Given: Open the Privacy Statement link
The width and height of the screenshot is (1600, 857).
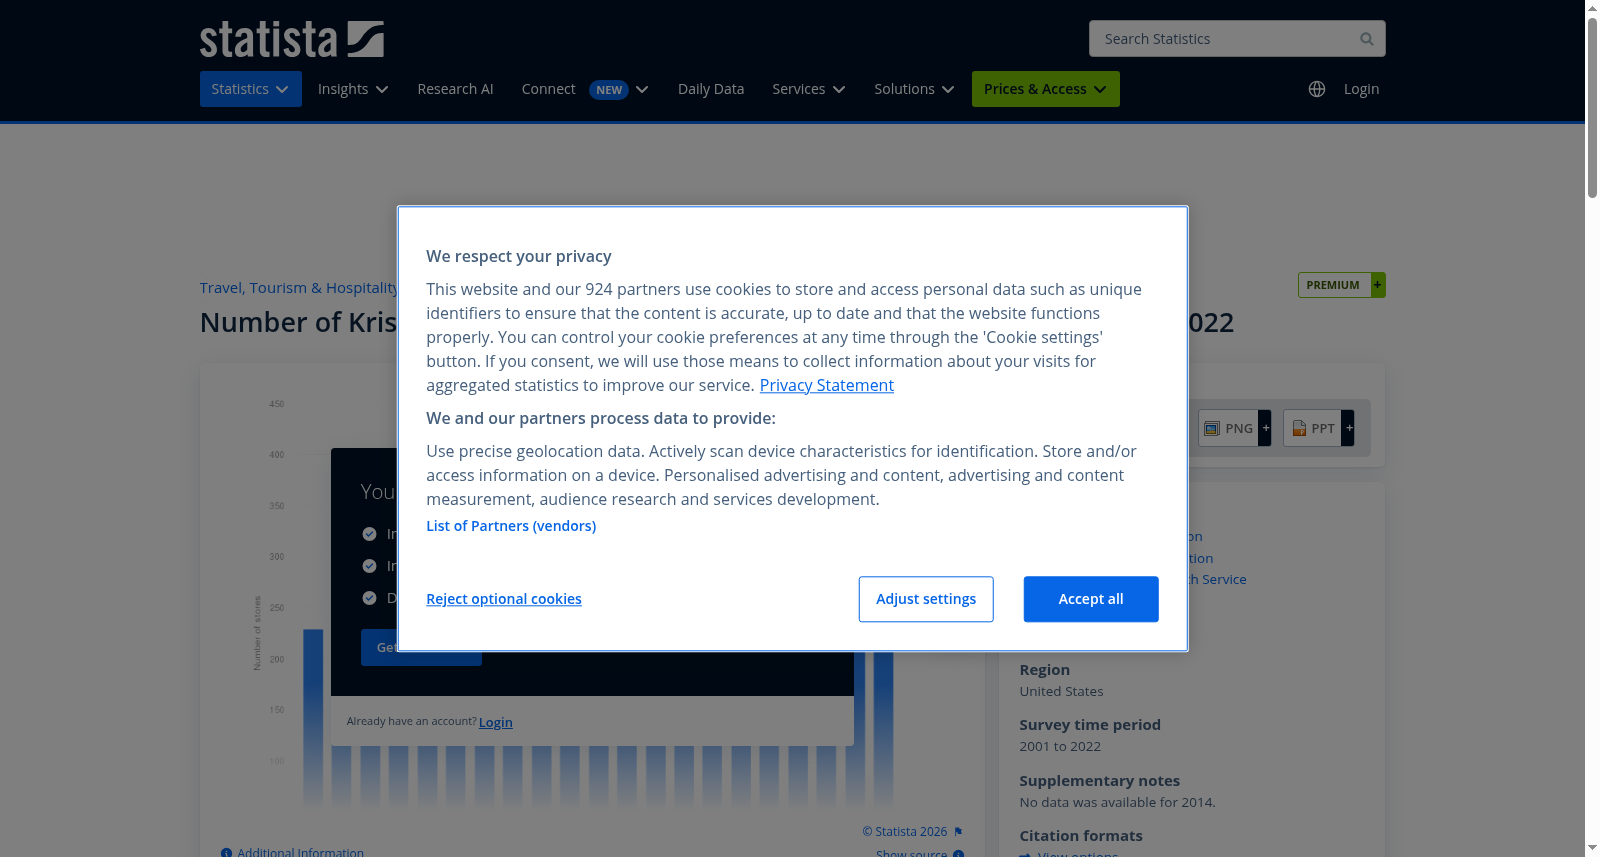Looking at the screenshot, I should [827, 385].
